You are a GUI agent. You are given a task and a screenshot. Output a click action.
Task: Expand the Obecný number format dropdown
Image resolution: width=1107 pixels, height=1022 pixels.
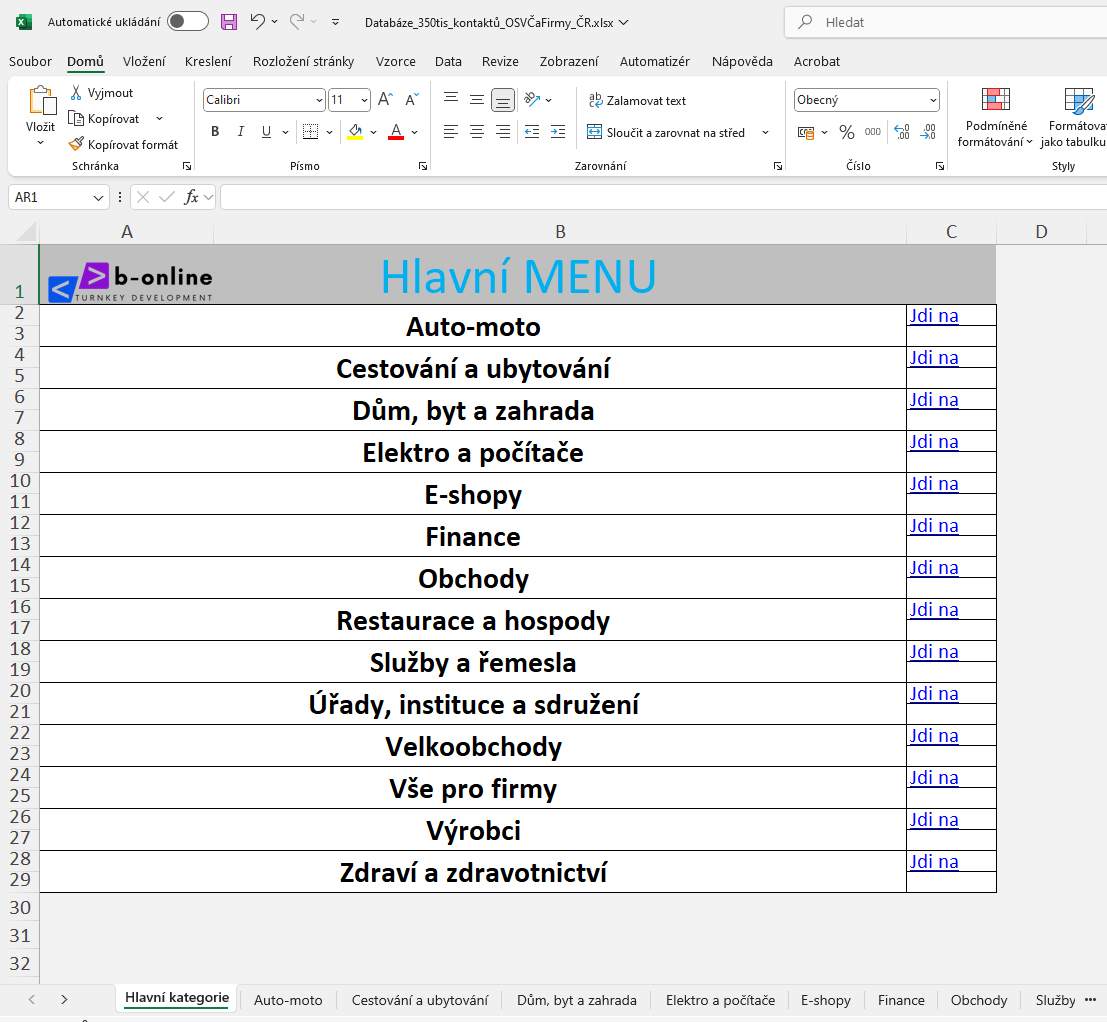(933, 100)
